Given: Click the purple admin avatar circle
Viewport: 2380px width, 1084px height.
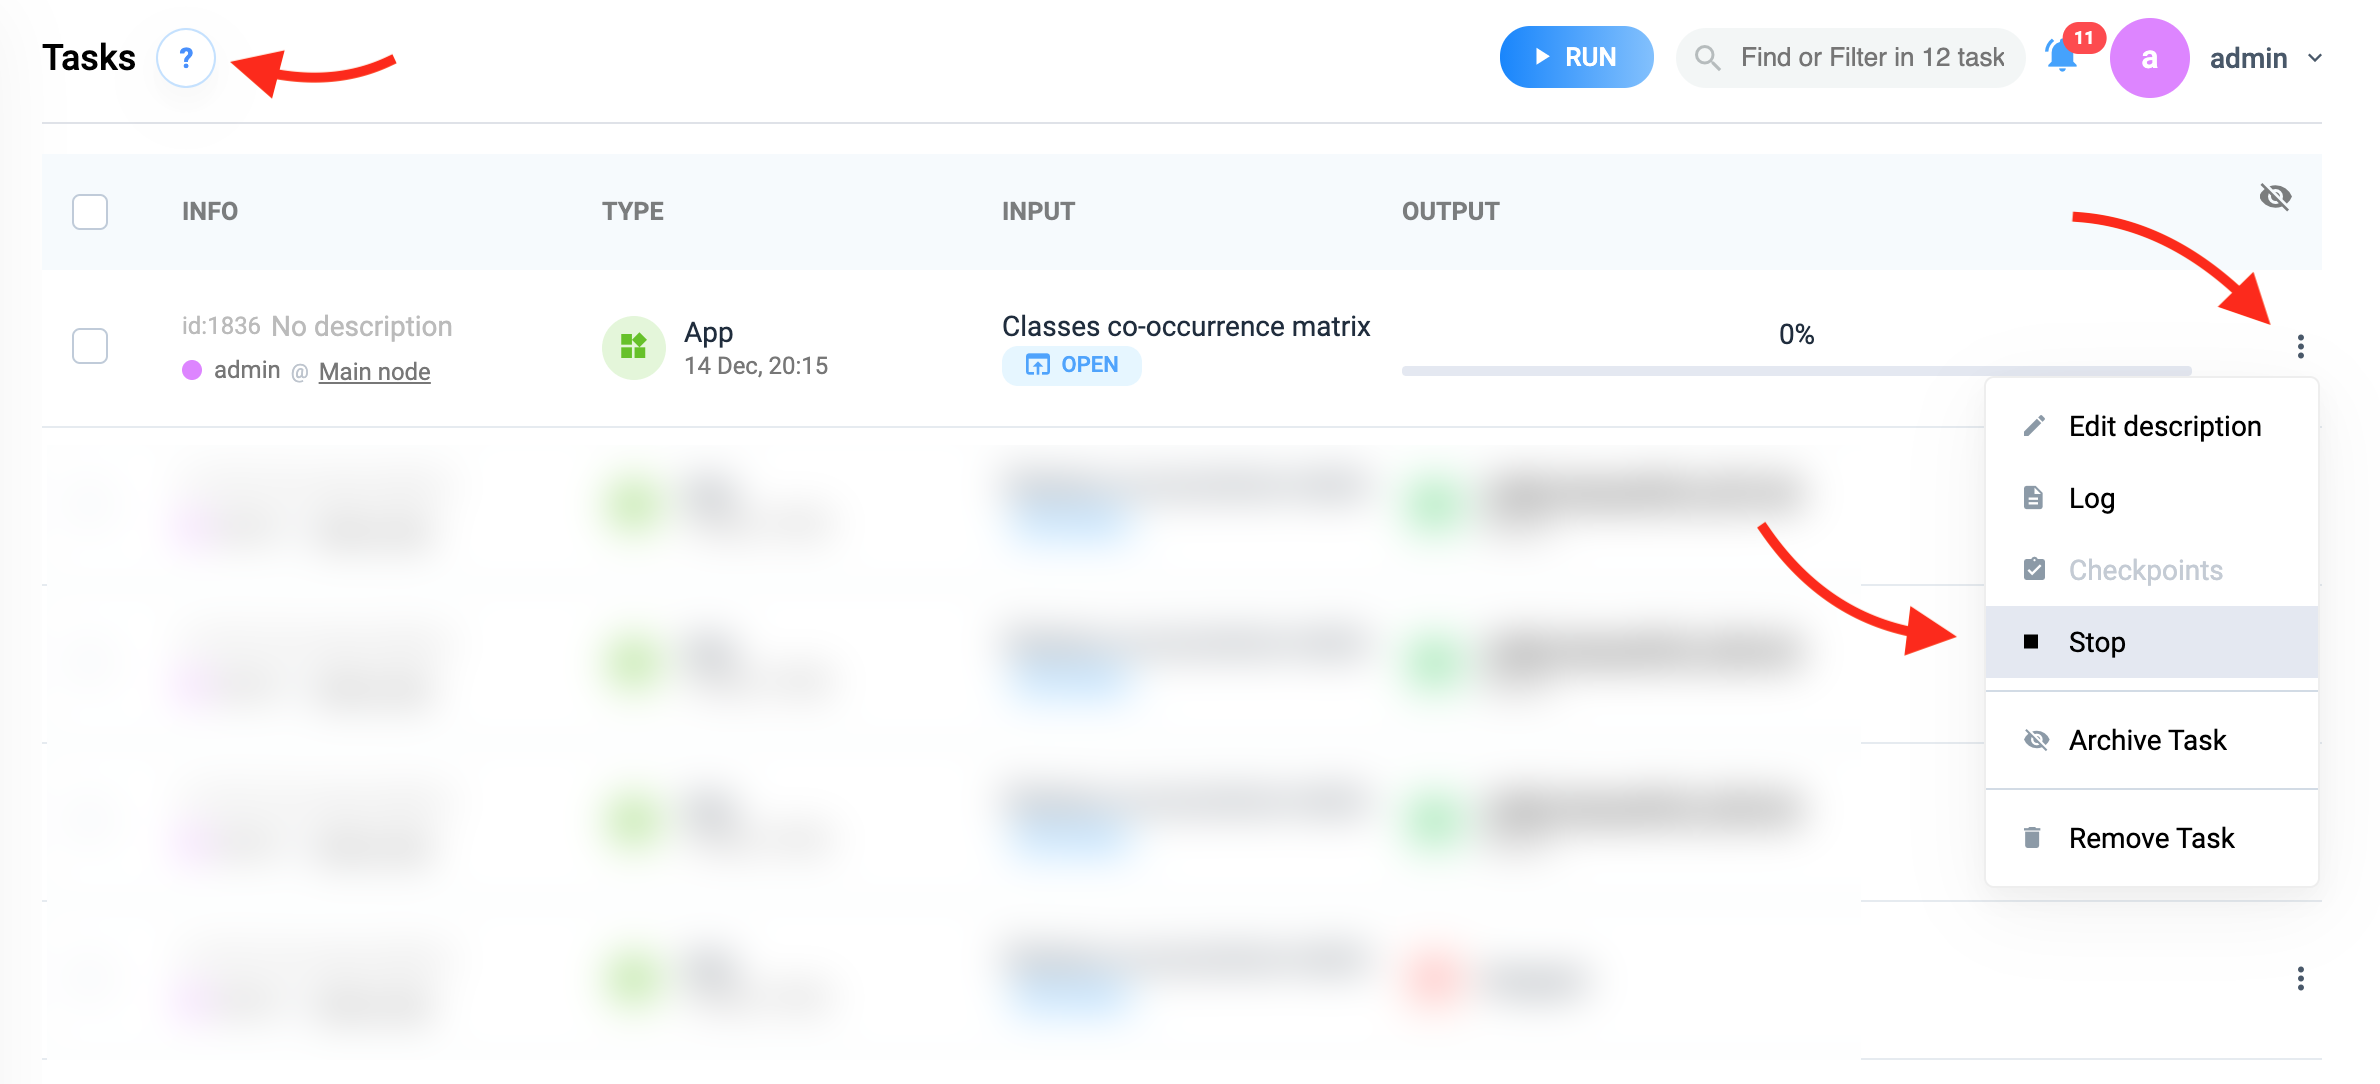Looking at the screenshot, I should click(x=2149, y=58).
